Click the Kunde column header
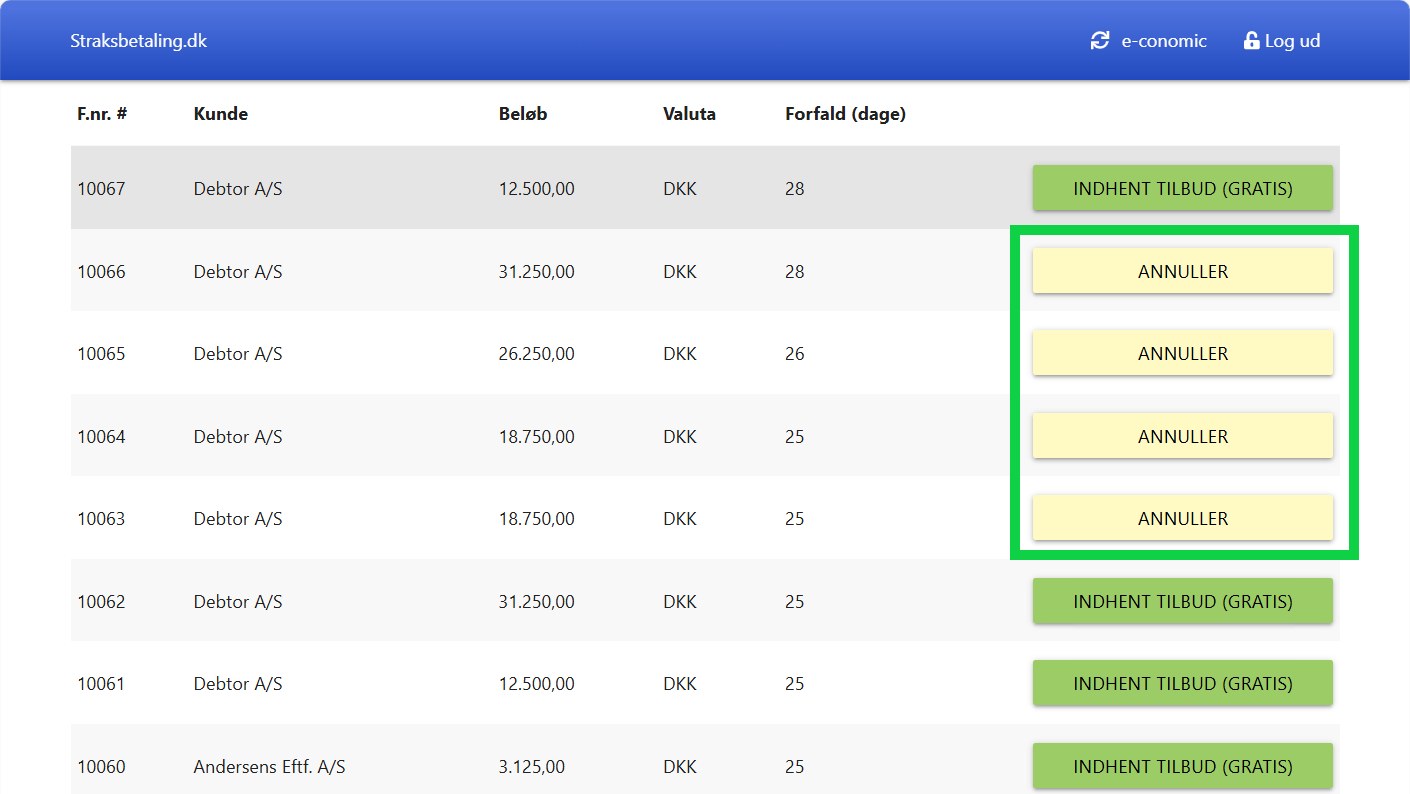The height and width of the screenshot is (794, 1410). [220, 114]
